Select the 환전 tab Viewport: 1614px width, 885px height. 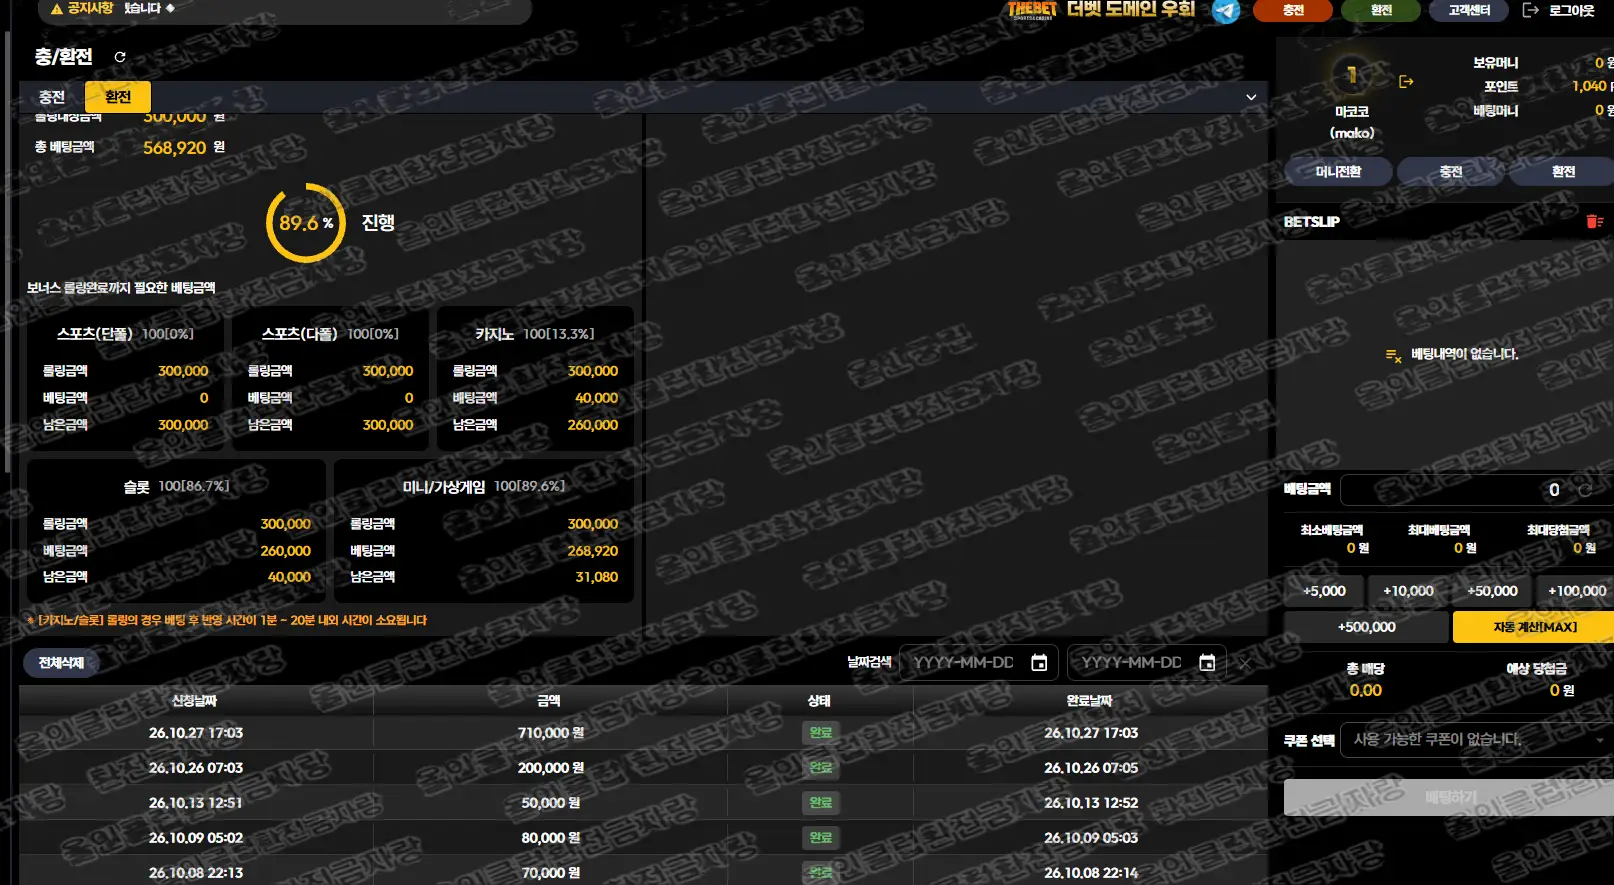(118, 97)
